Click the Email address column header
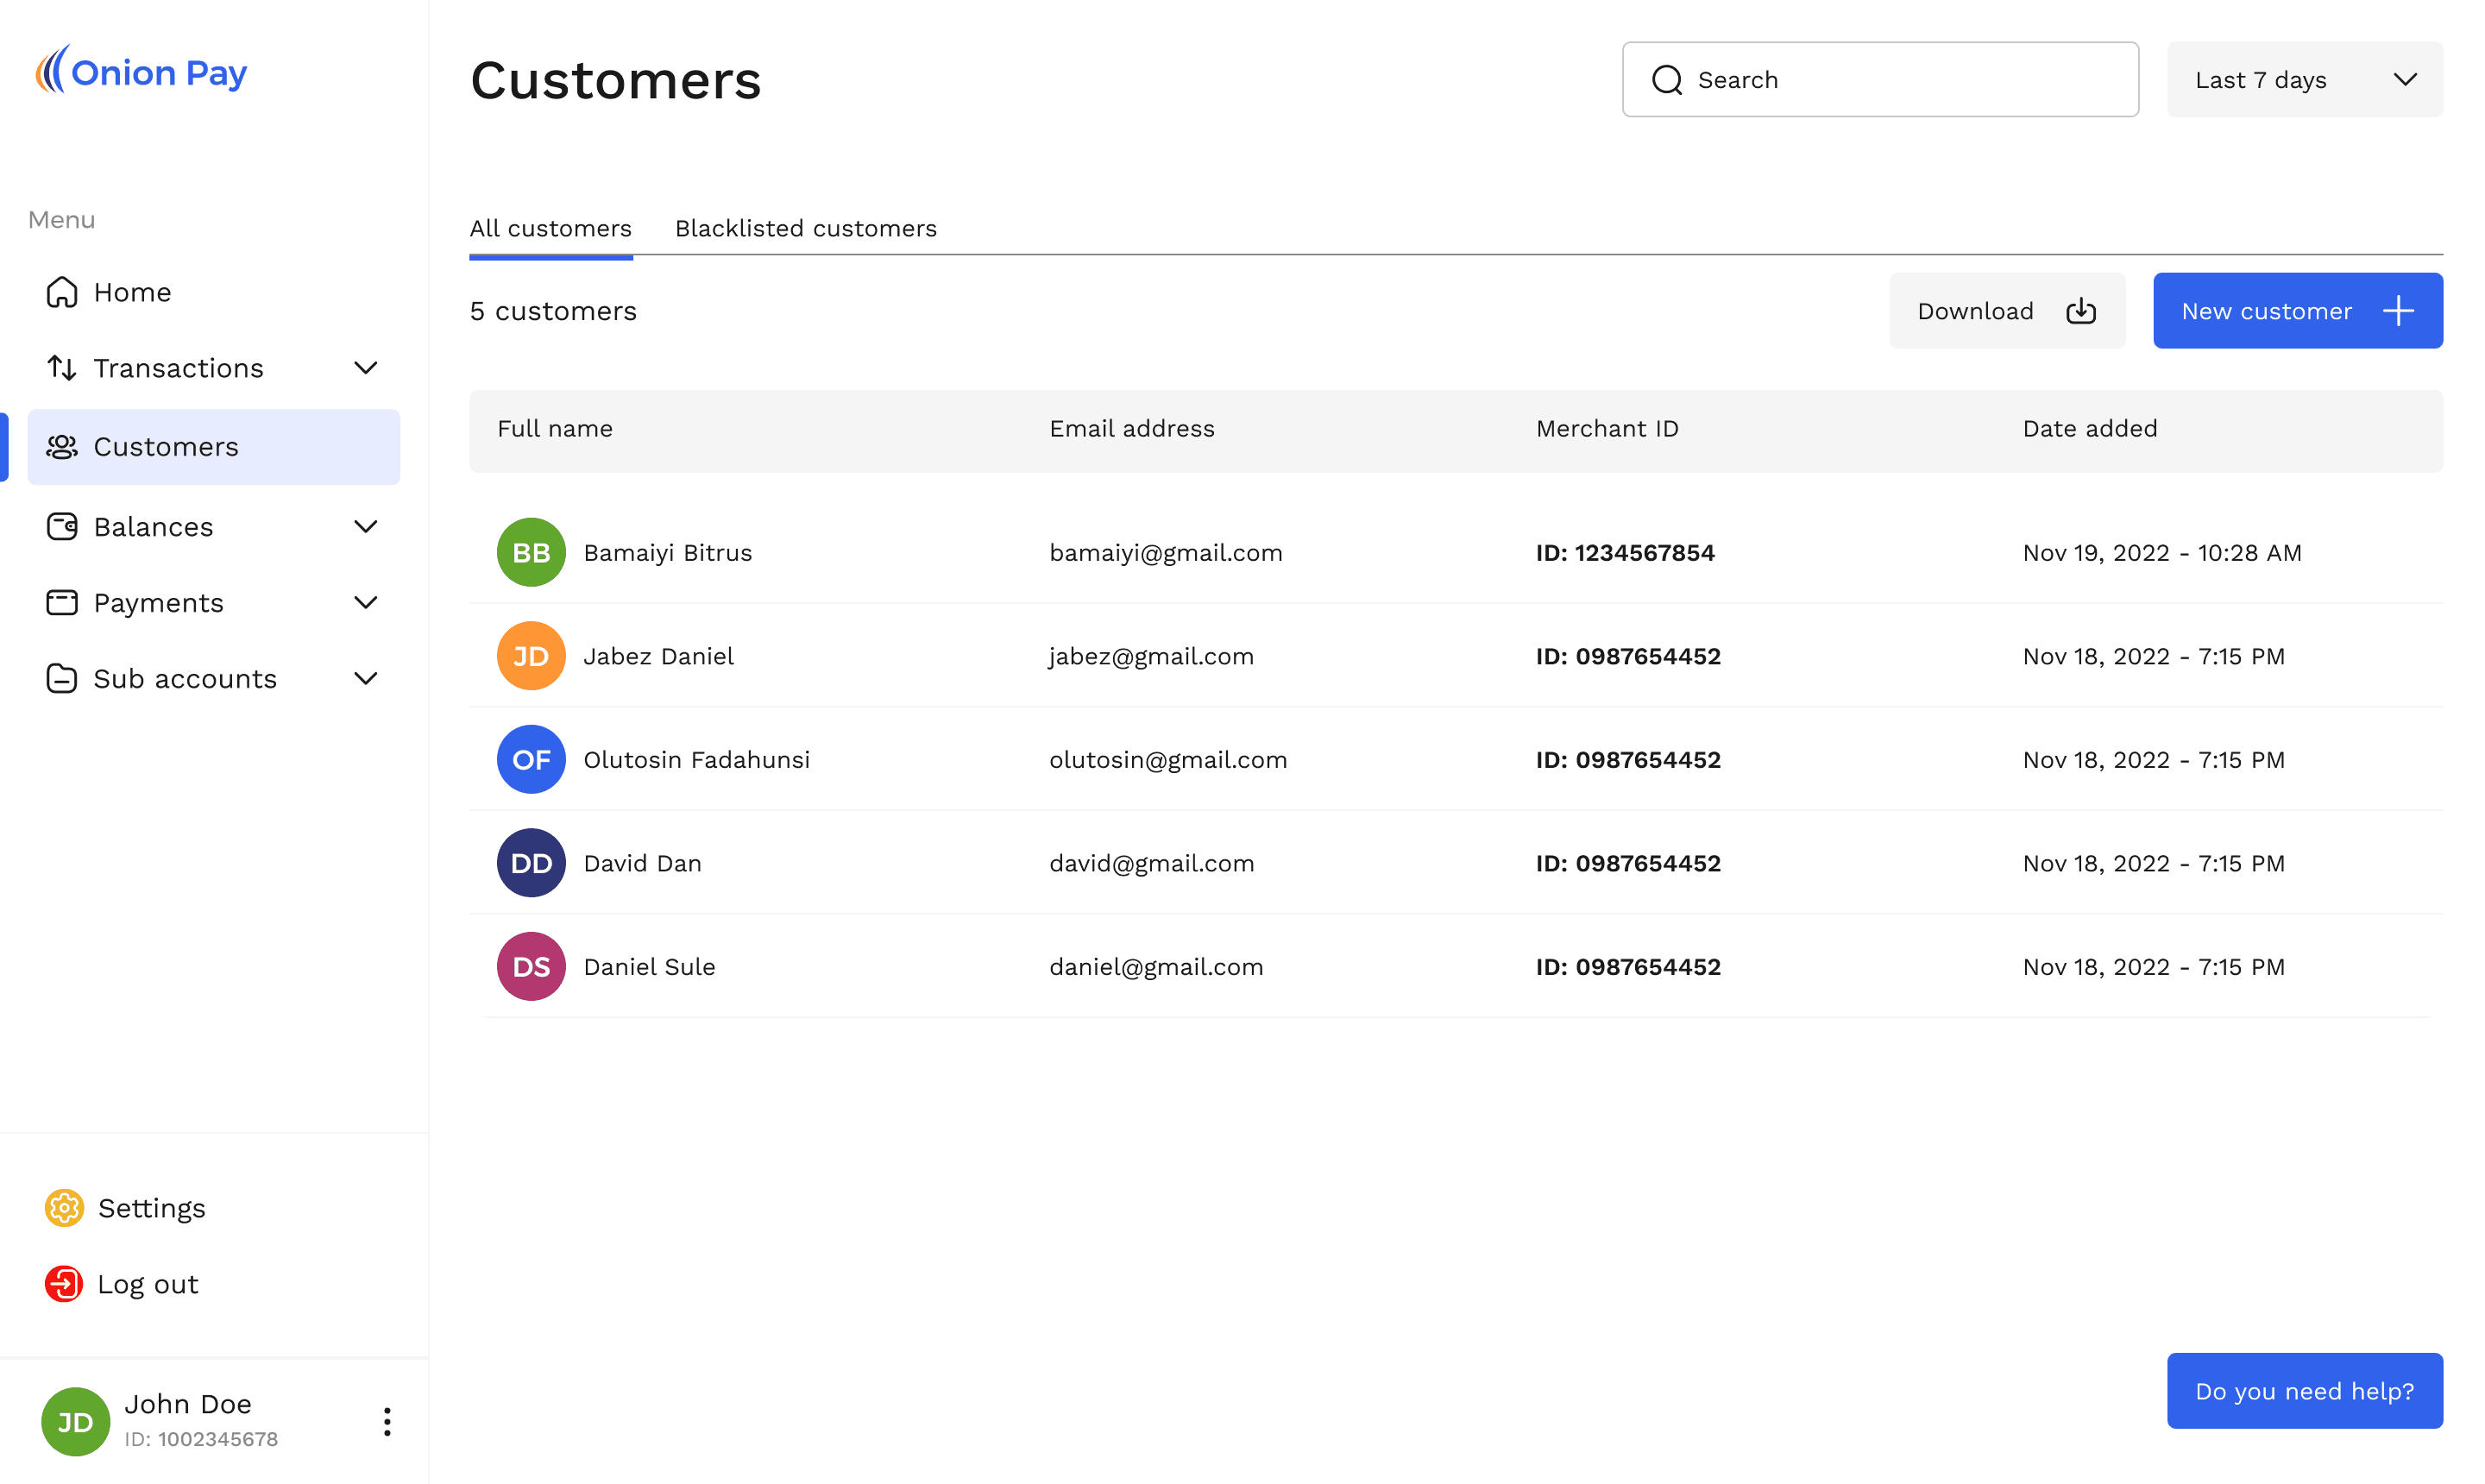 point(1132,429)
